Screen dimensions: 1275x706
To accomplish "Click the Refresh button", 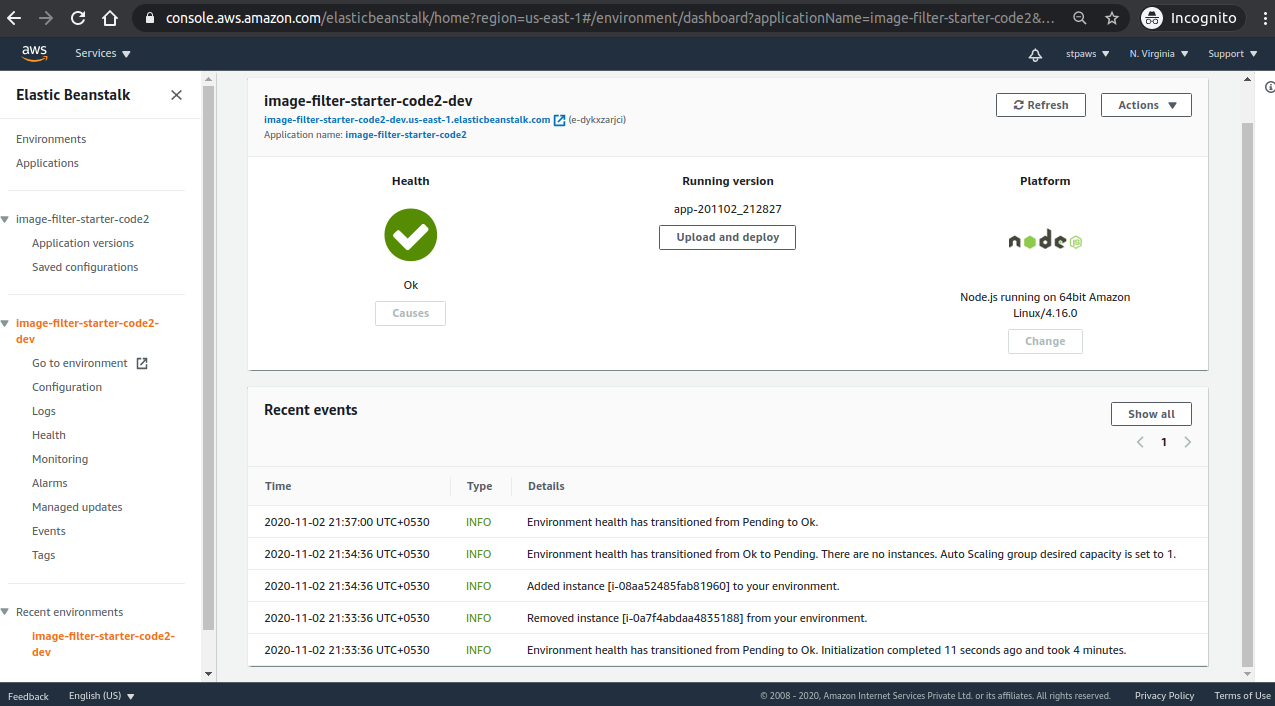I will tap(1041, 105).
